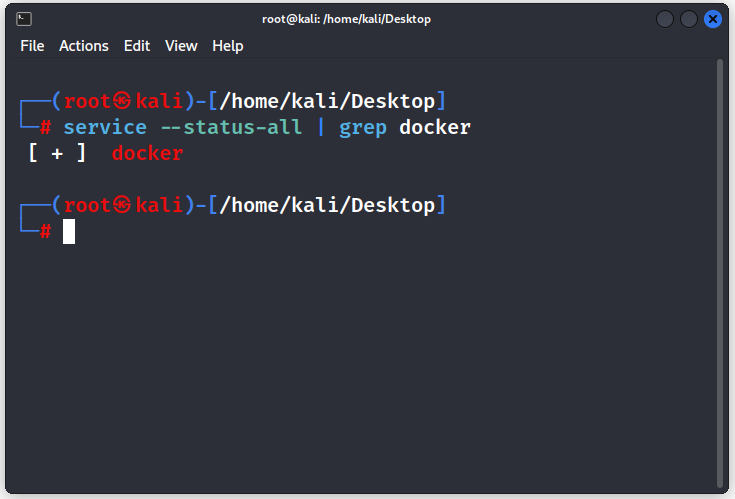Open the Help menu
735x499 pixels.
[228, 46]
